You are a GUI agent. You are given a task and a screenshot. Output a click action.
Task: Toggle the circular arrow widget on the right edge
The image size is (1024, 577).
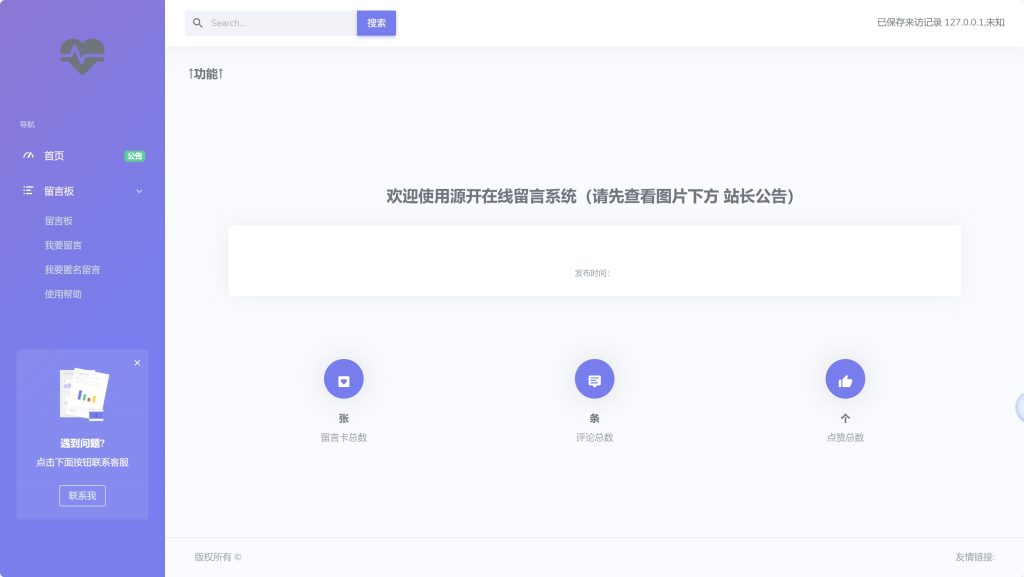tap(1019, 407)
